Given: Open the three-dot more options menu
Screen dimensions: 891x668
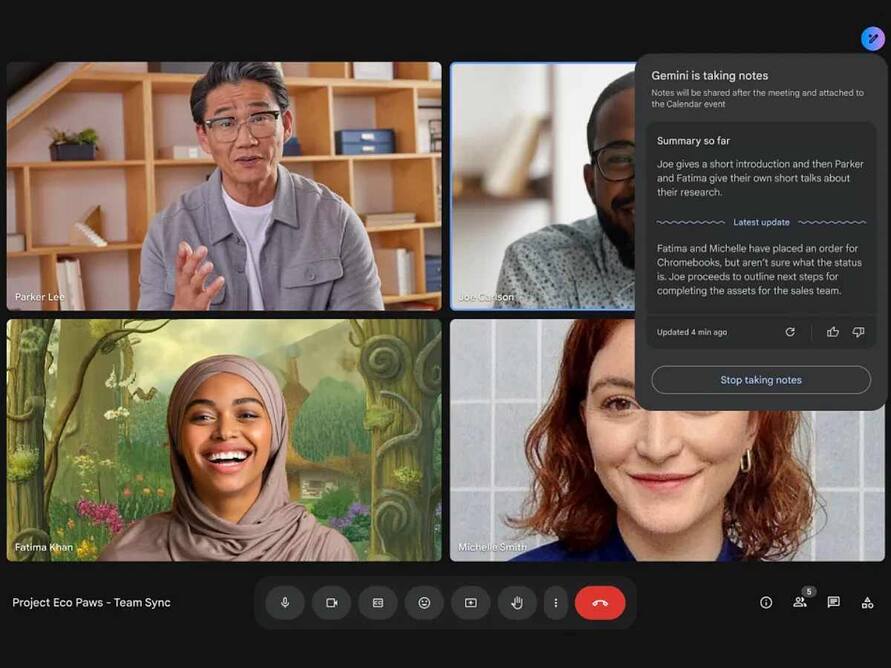Looking at the screenshot, I should click(556, 603).
